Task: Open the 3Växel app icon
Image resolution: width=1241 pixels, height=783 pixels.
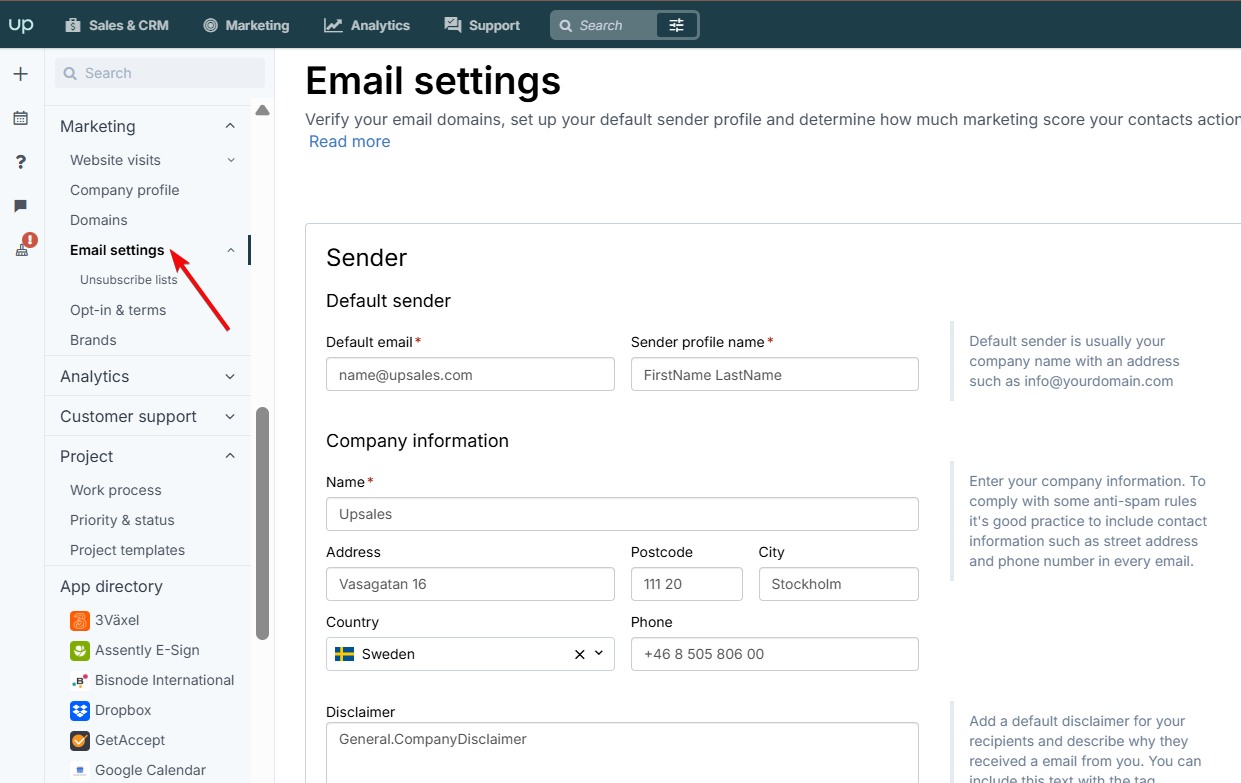Action: pos(80,621)
